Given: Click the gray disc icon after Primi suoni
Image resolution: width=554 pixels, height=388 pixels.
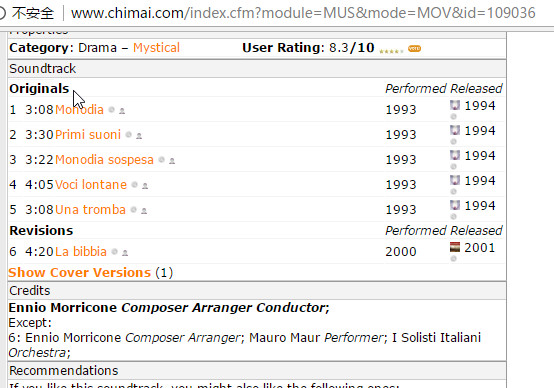Looking at the screenshot, I should (x=129, y=135).
